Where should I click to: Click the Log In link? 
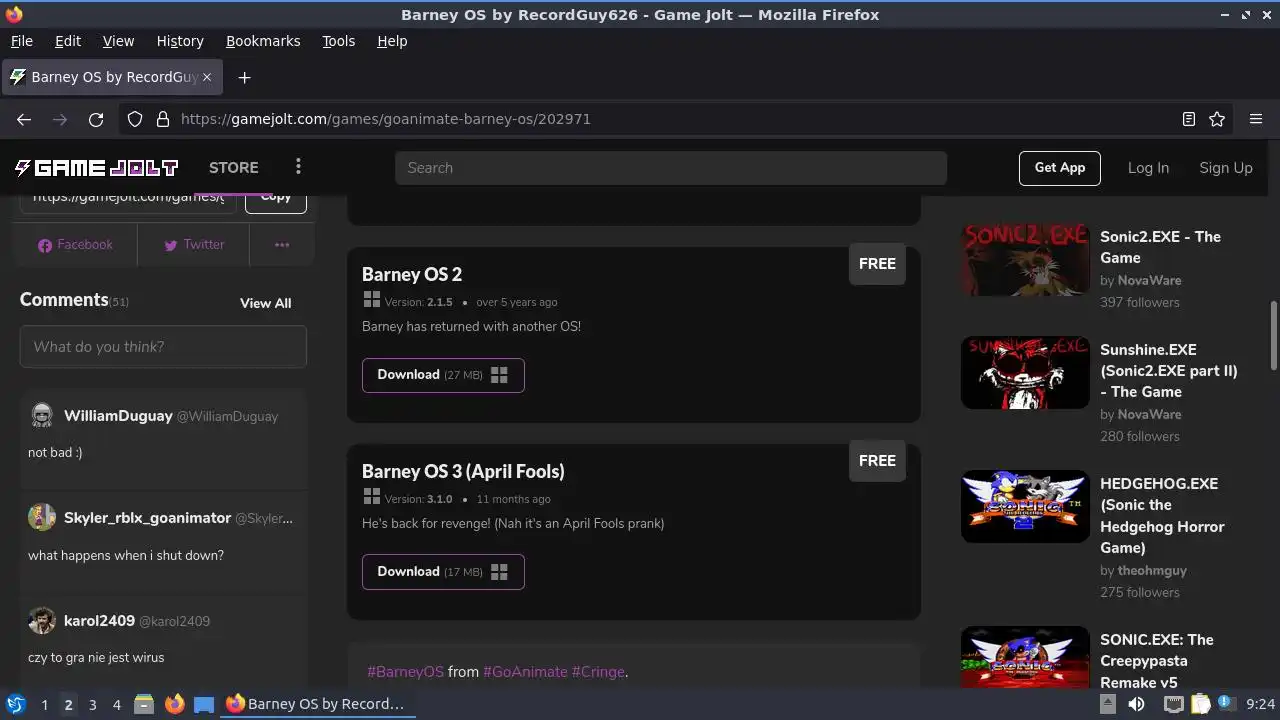(x=1148, y=168)
